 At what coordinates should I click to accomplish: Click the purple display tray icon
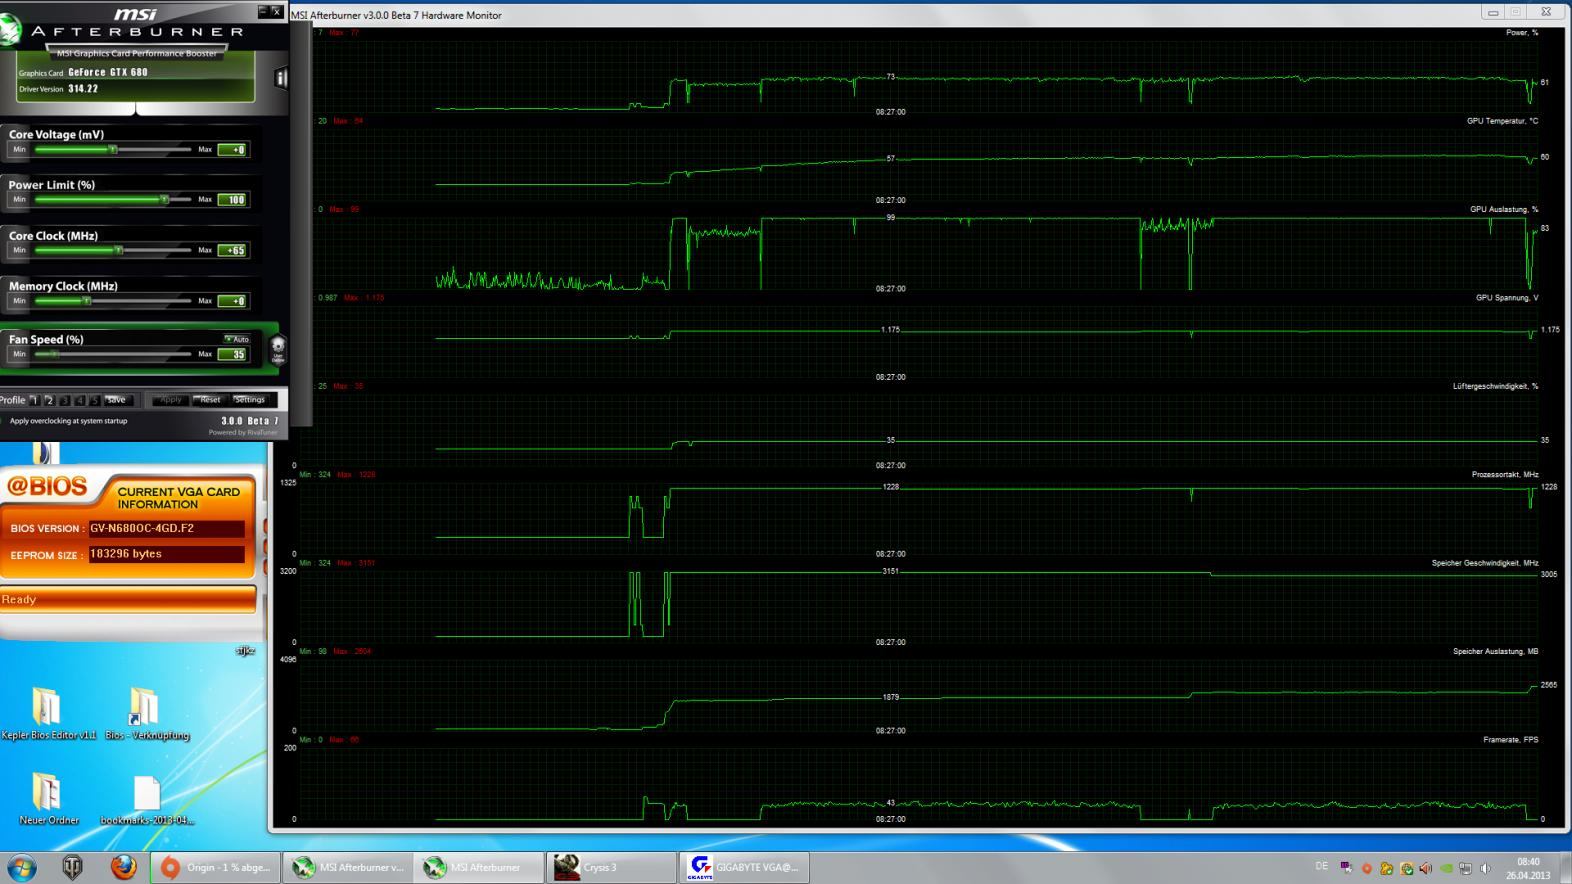(1346, 867)
